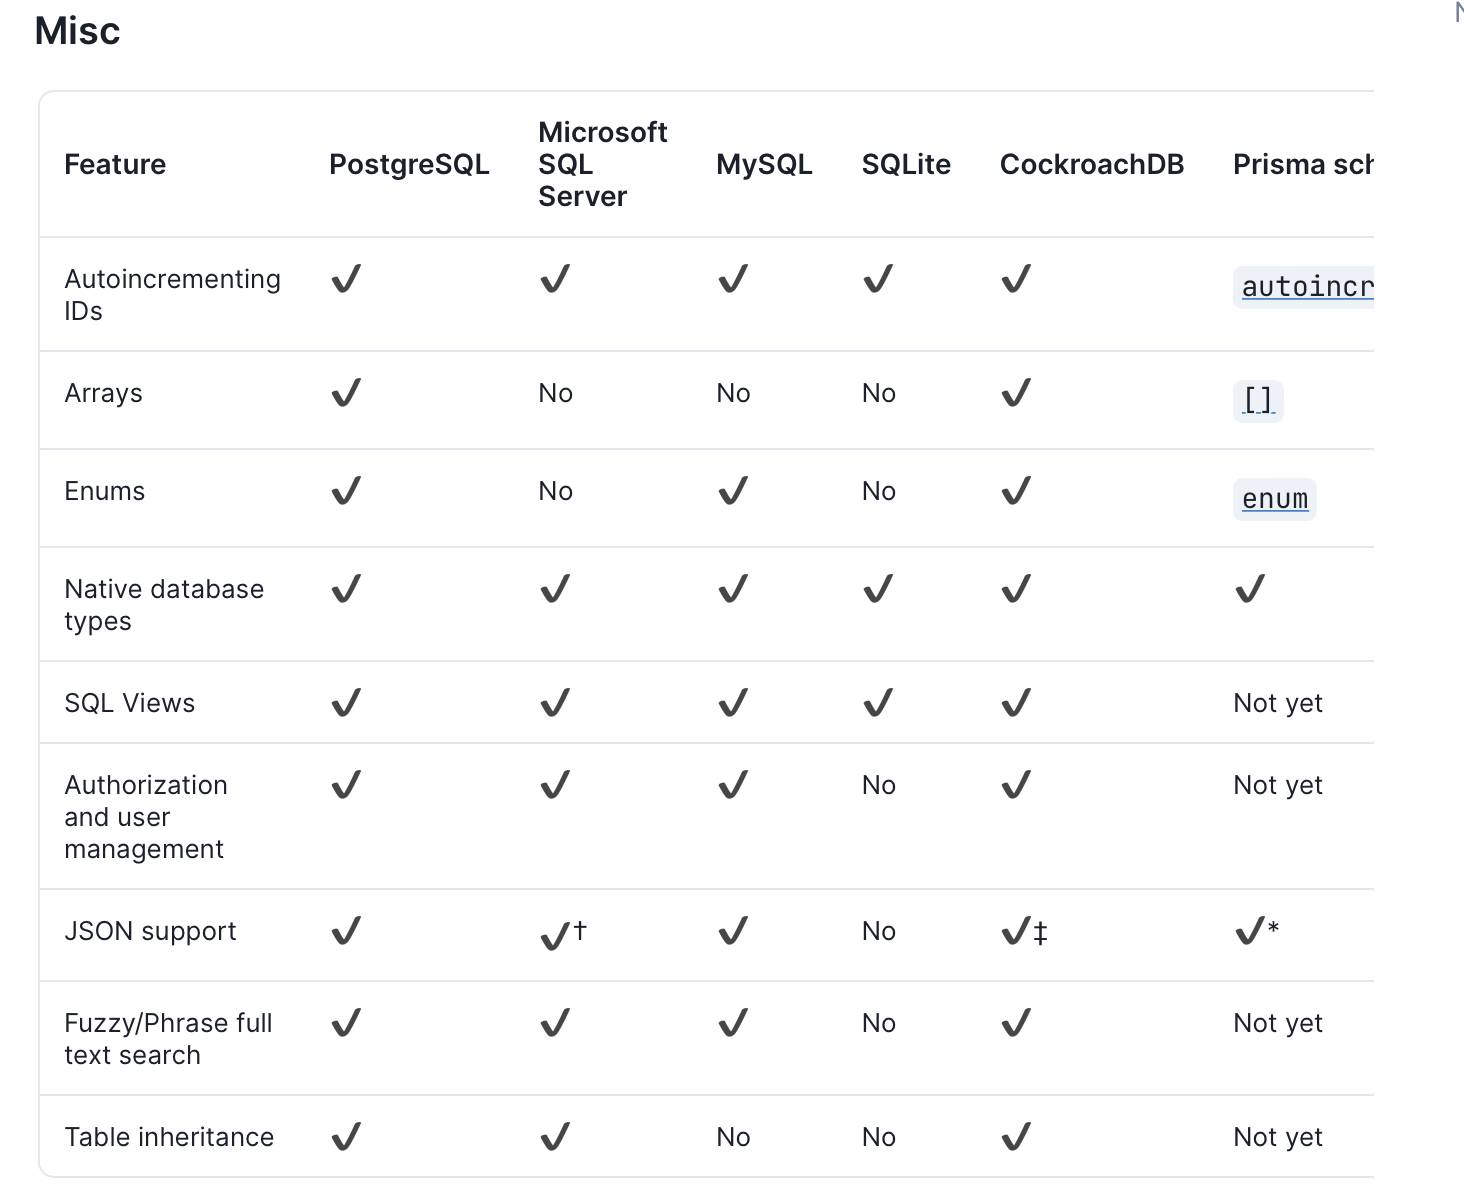Click PostgreSQL checkmark for Table inheritance
This screenshot has height=1196, width=1464.
pos(346,1137)
